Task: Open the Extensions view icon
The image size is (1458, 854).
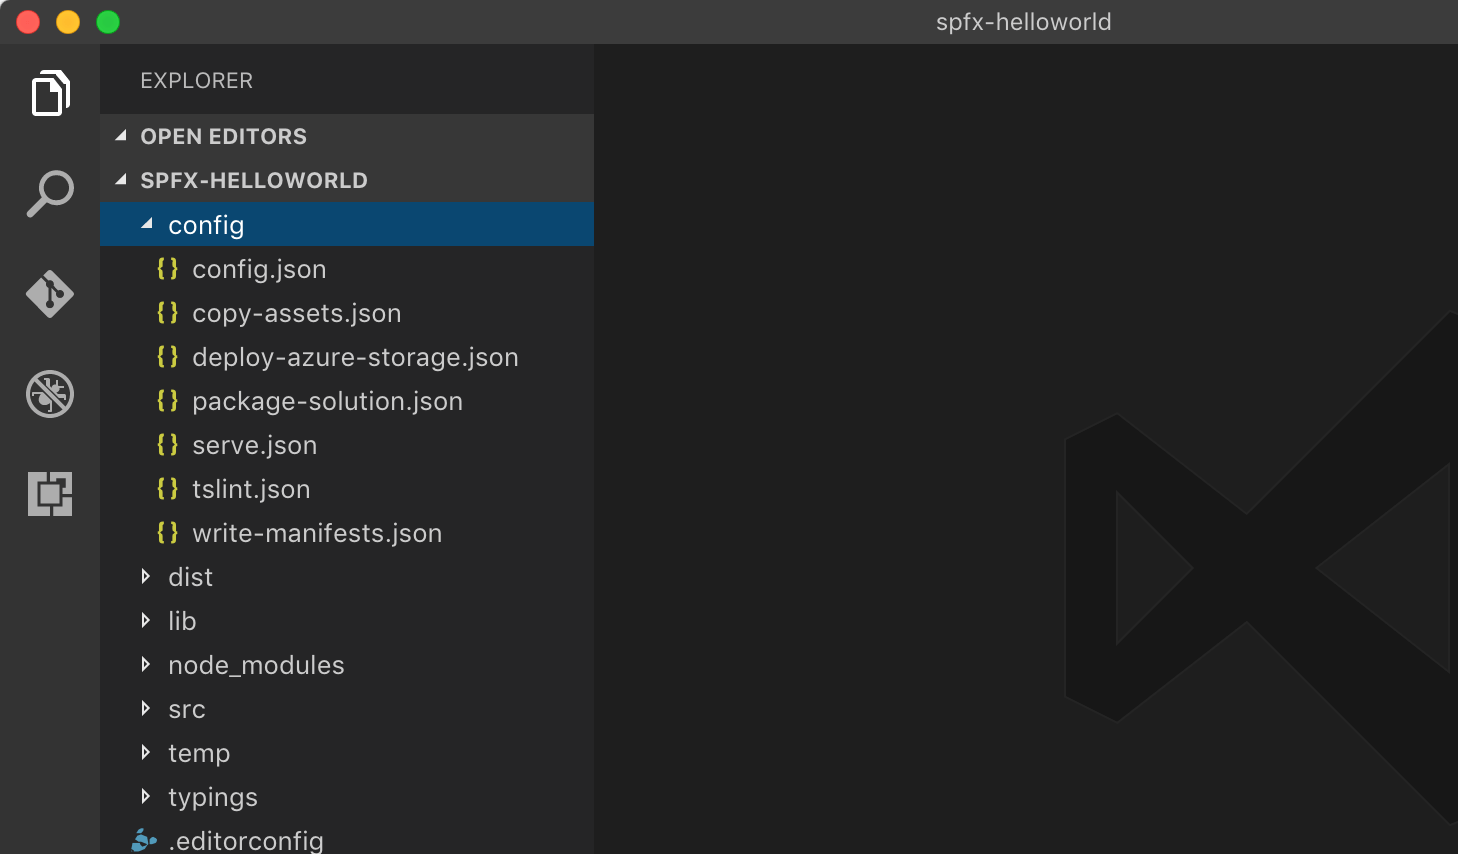Action: click(x=50, y=493)
